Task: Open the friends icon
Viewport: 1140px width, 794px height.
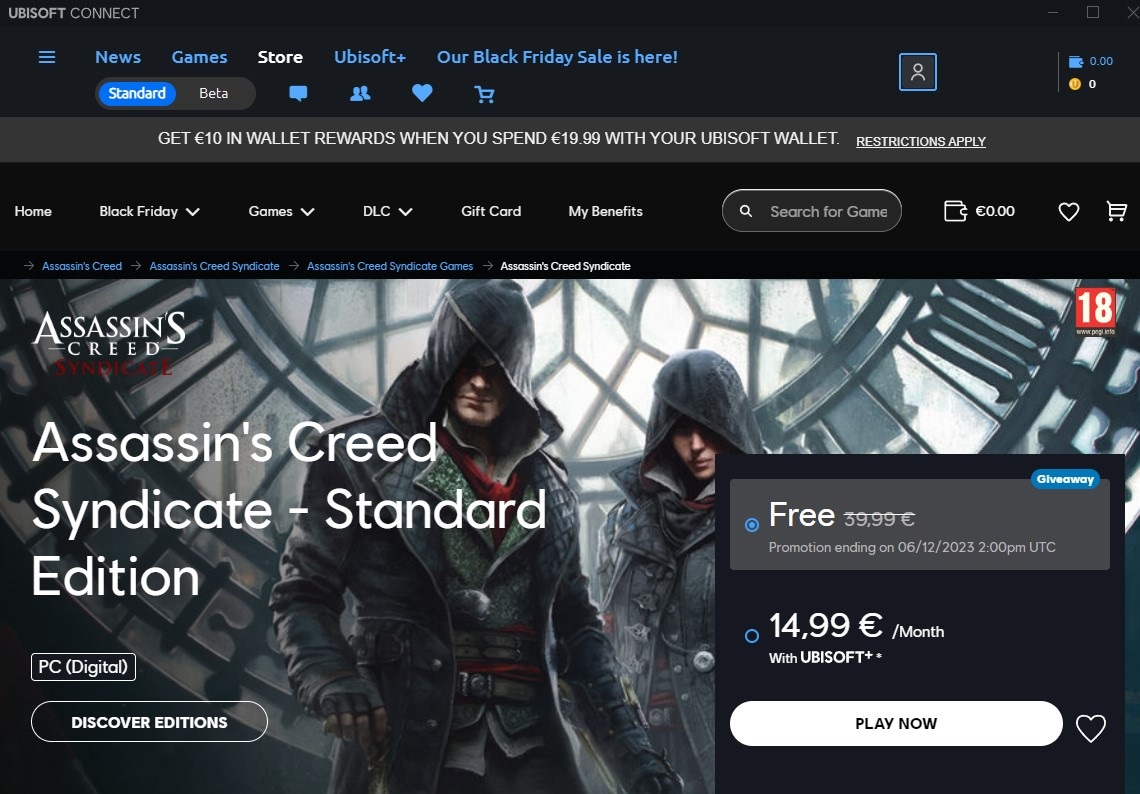Action: [360, 93]
